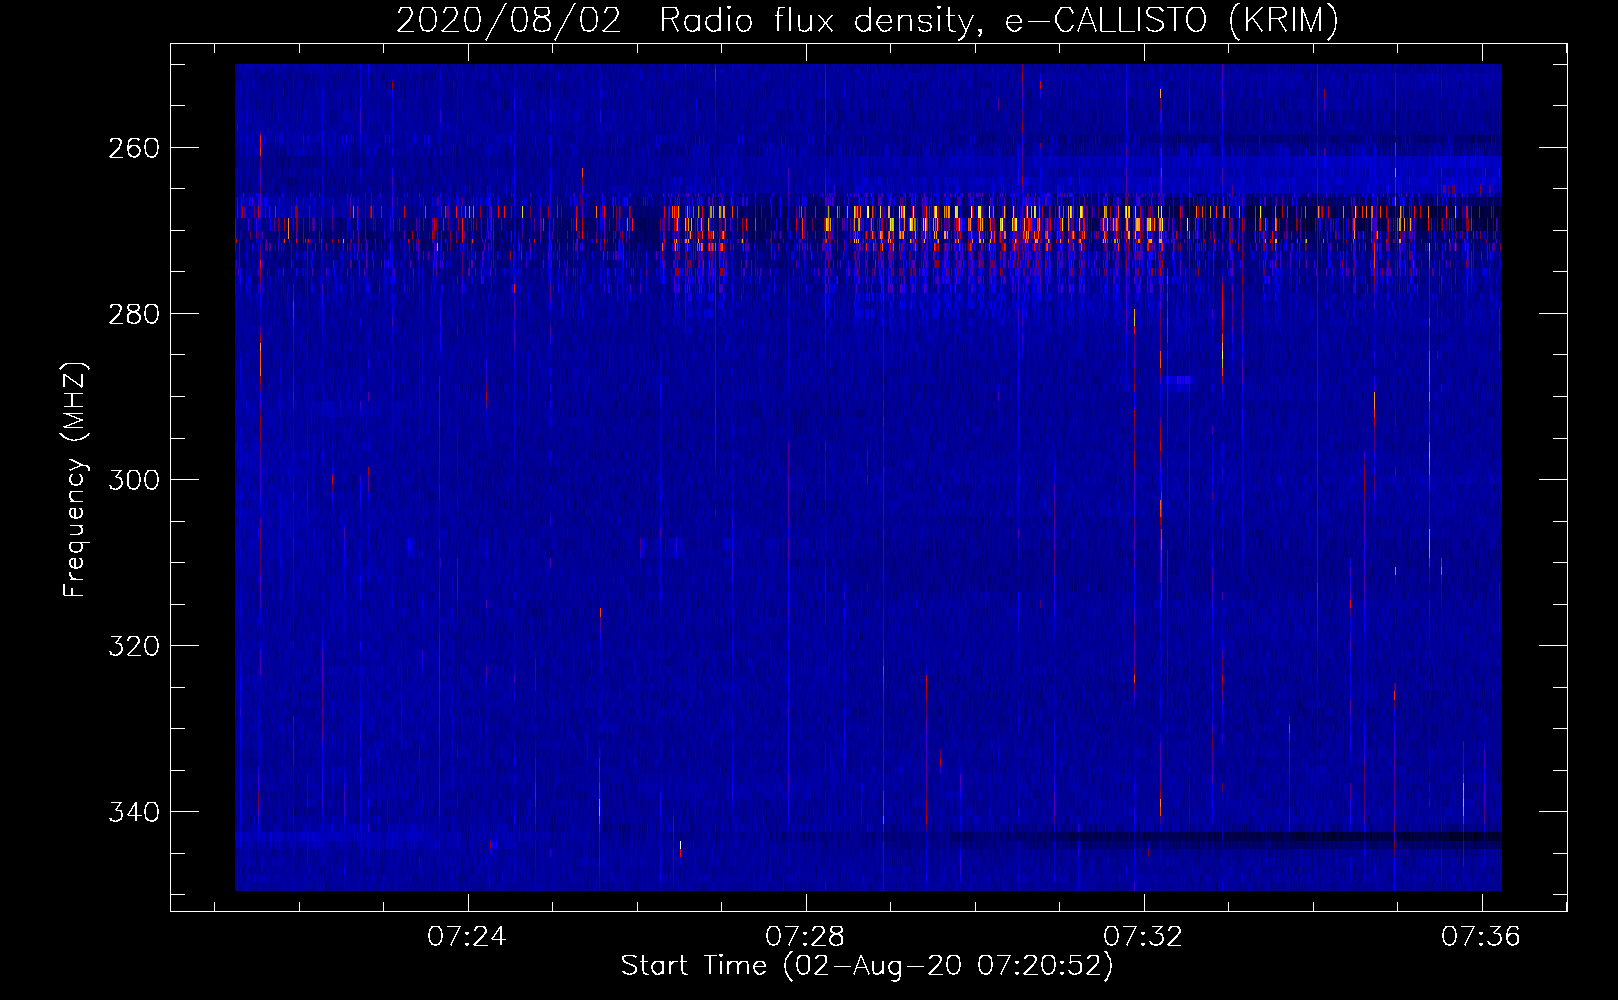Click the 320 frequency tick label
This screenshot has width=1618, height=1000.
pos(134,646)
